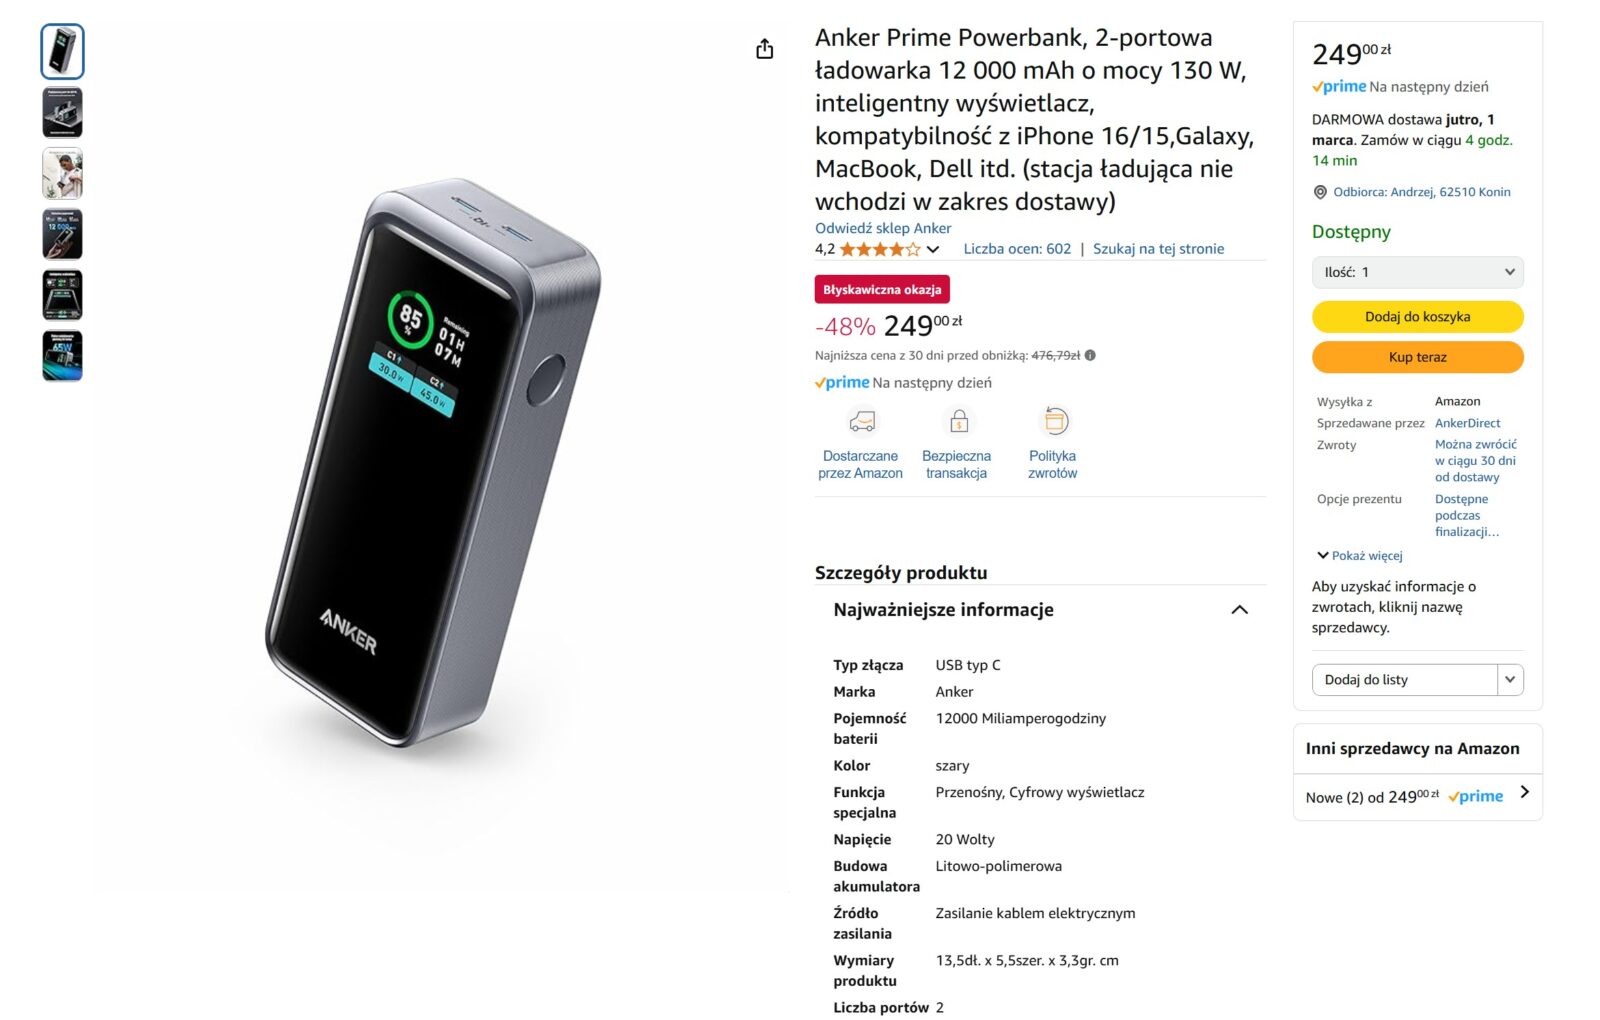Click the Dodaj do koszyka button
1600x1020 pixels.
[x=1418, y=316]
